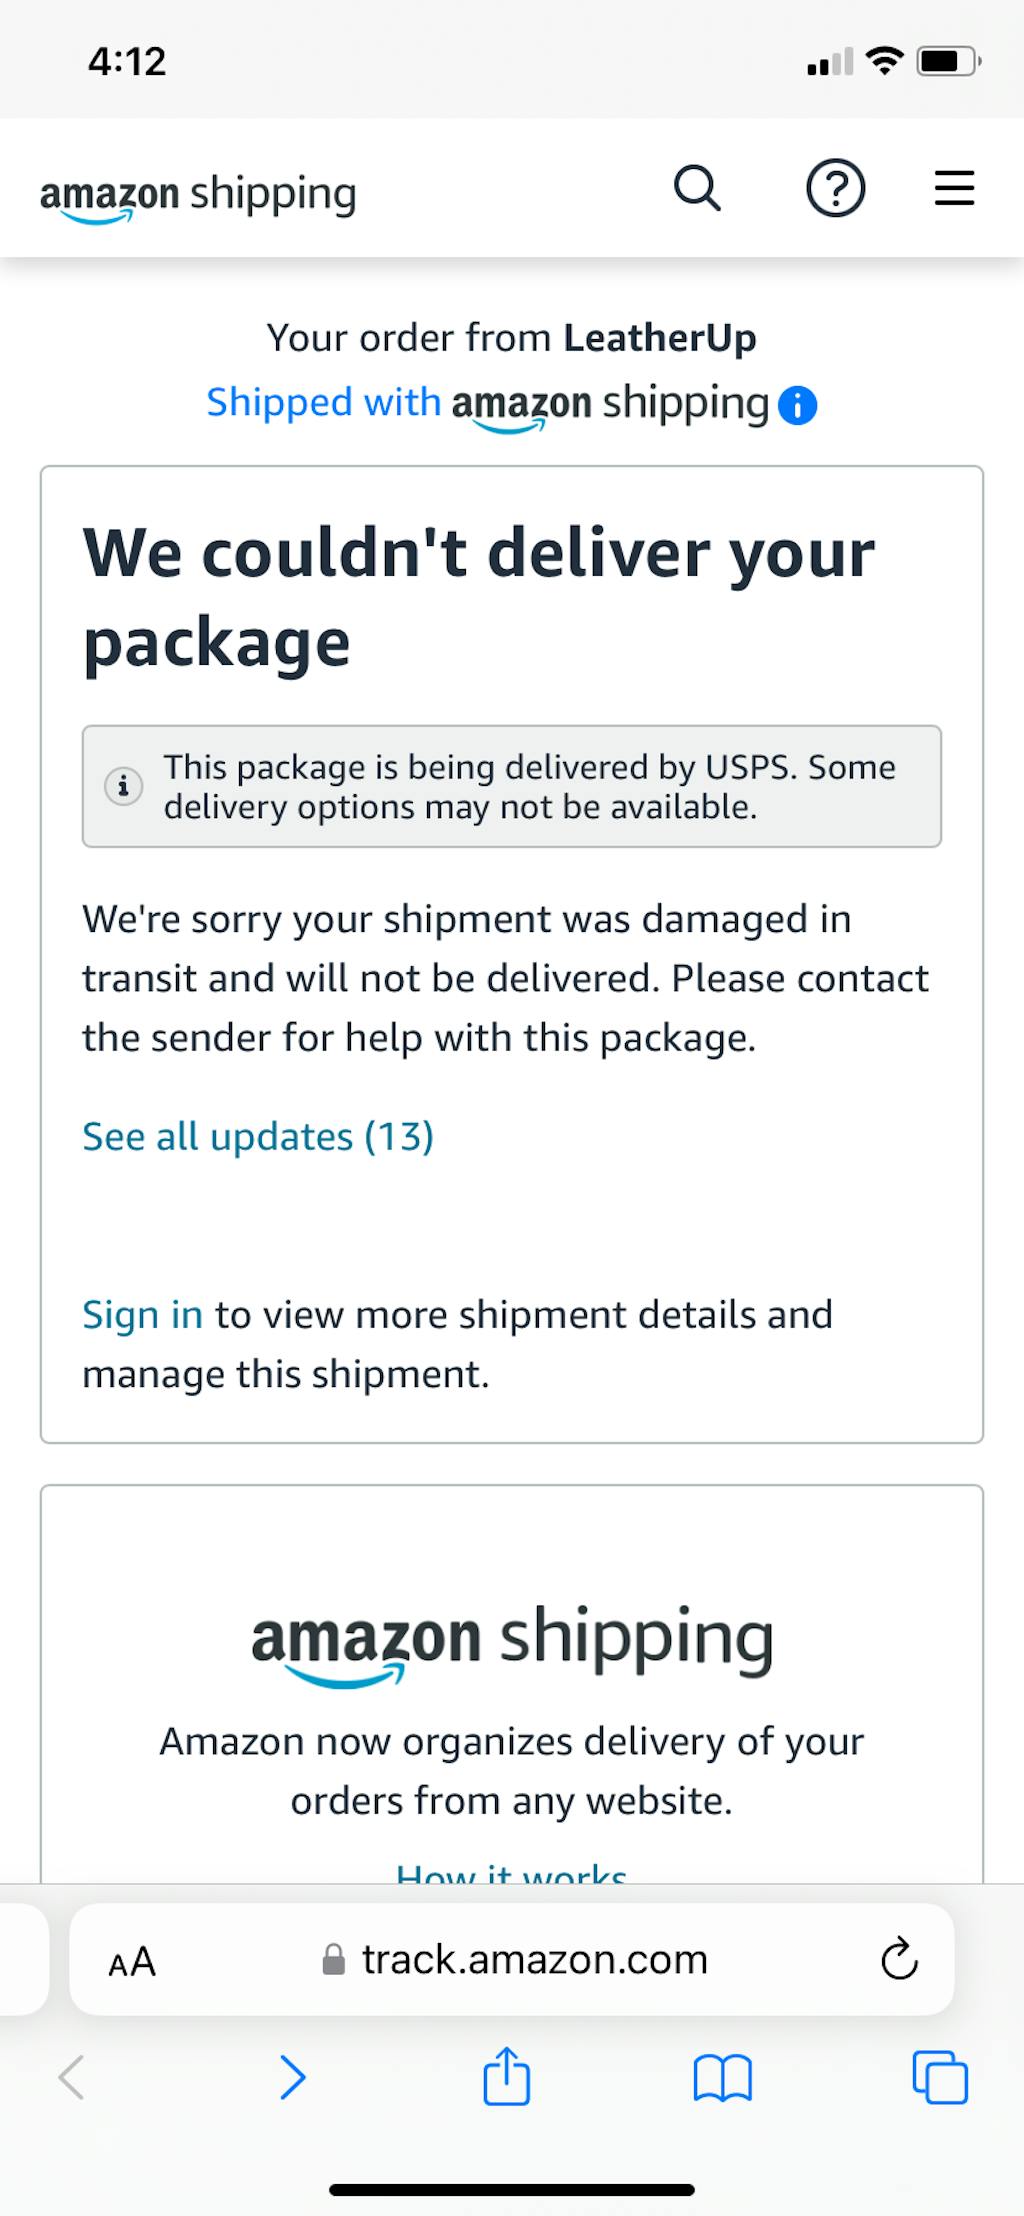Open the Safari bookmarks icon
Viewport: 1024px width, 2216px height.
[x=722, y=2077]
